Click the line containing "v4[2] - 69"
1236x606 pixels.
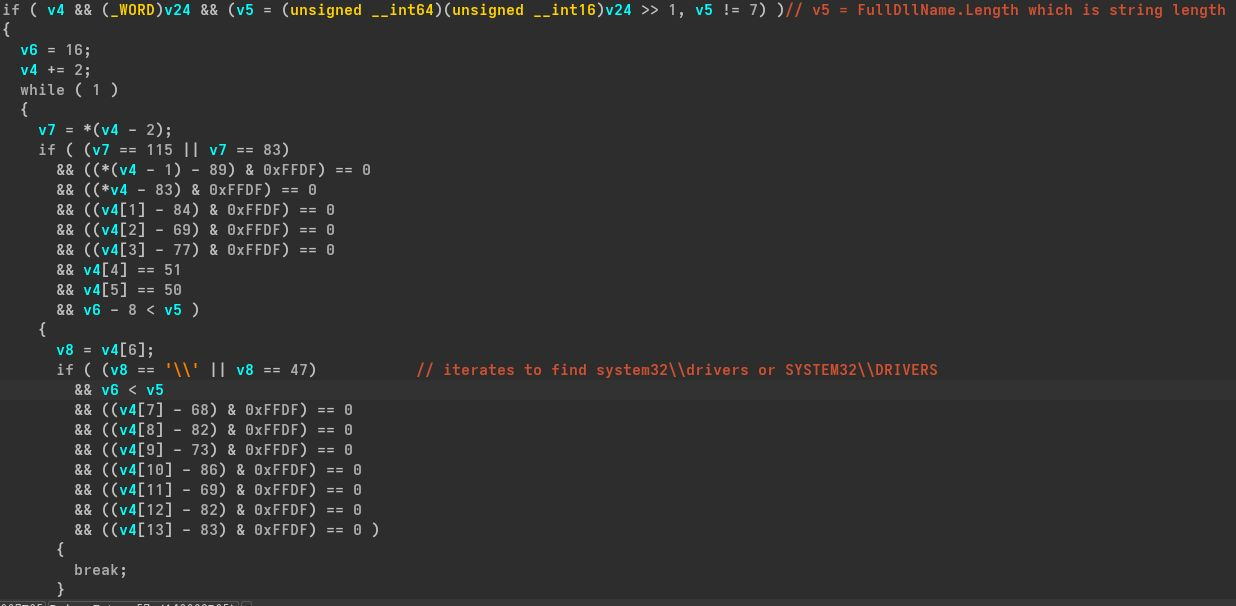point(195,230)
